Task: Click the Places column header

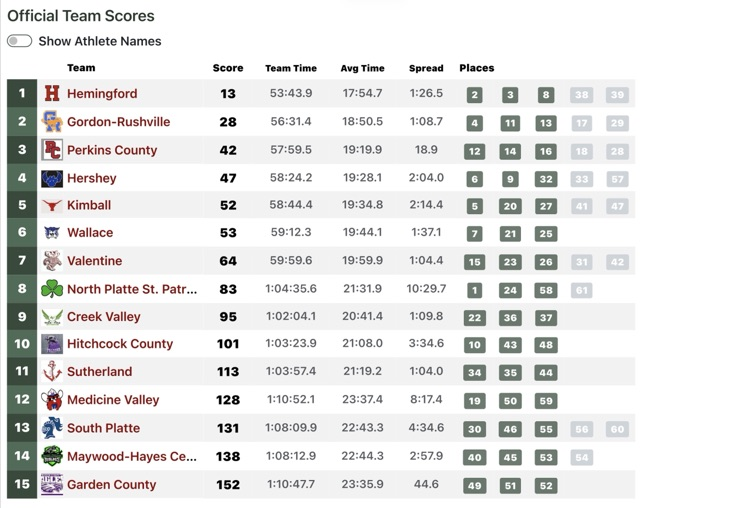Action: tap(477, 68)
